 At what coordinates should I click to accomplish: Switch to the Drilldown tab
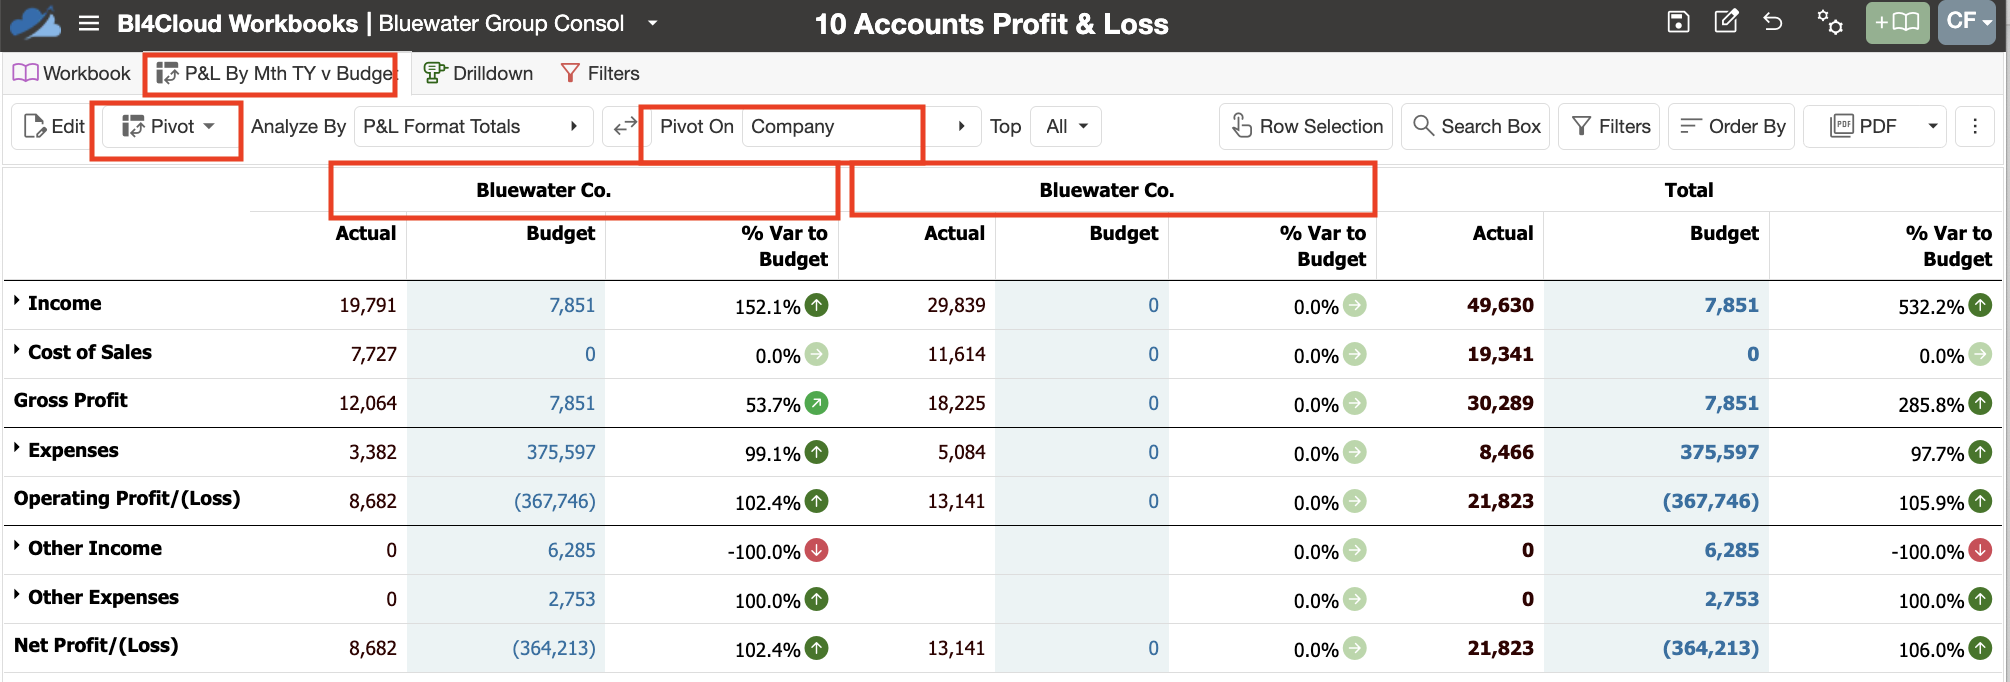click(x=478, y=73)
